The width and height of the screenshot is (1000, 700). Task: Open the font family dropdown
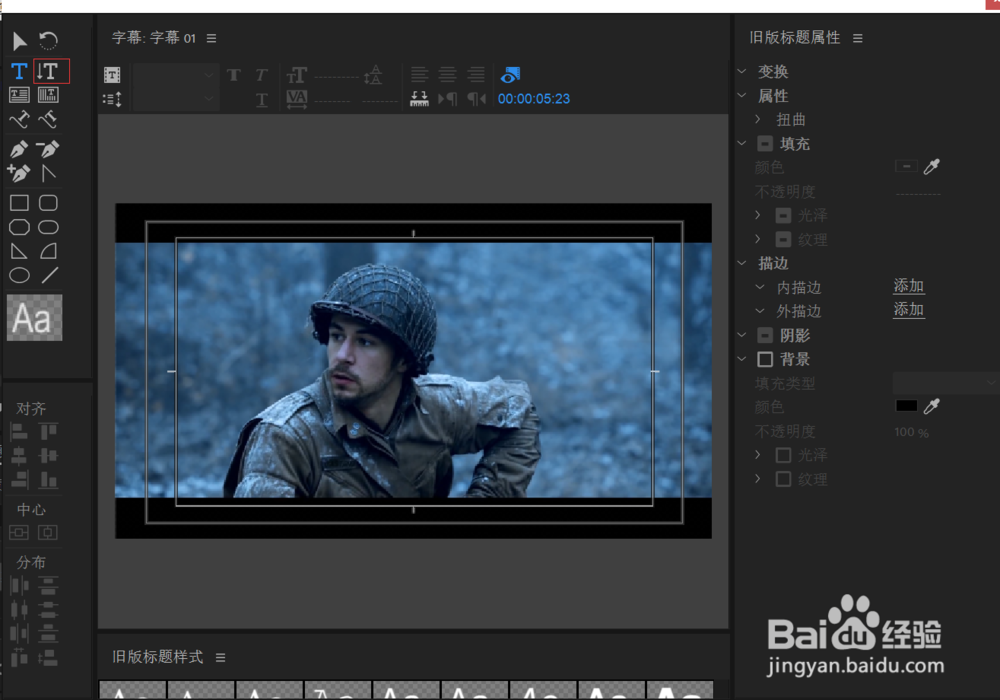(x=174, y=75)
